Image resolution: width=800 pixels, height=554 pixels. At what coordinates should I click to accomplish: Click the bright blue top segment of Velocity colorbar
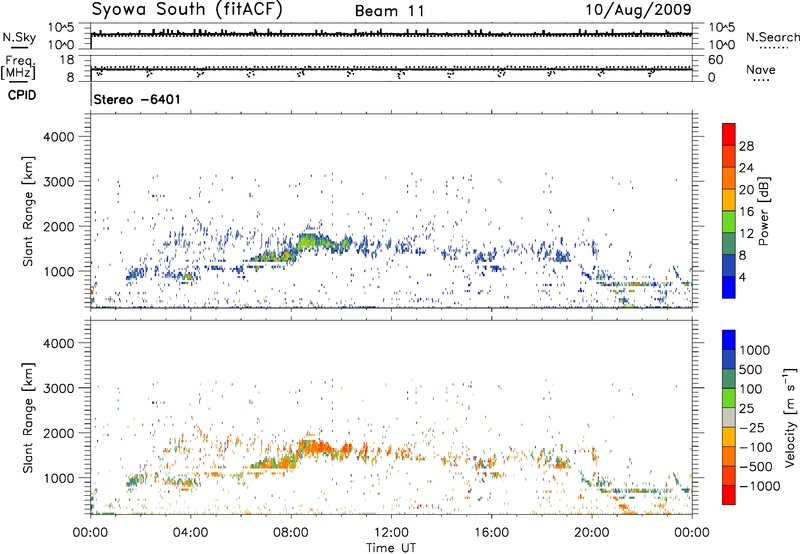pyautogui.click(x=729, y=340)
